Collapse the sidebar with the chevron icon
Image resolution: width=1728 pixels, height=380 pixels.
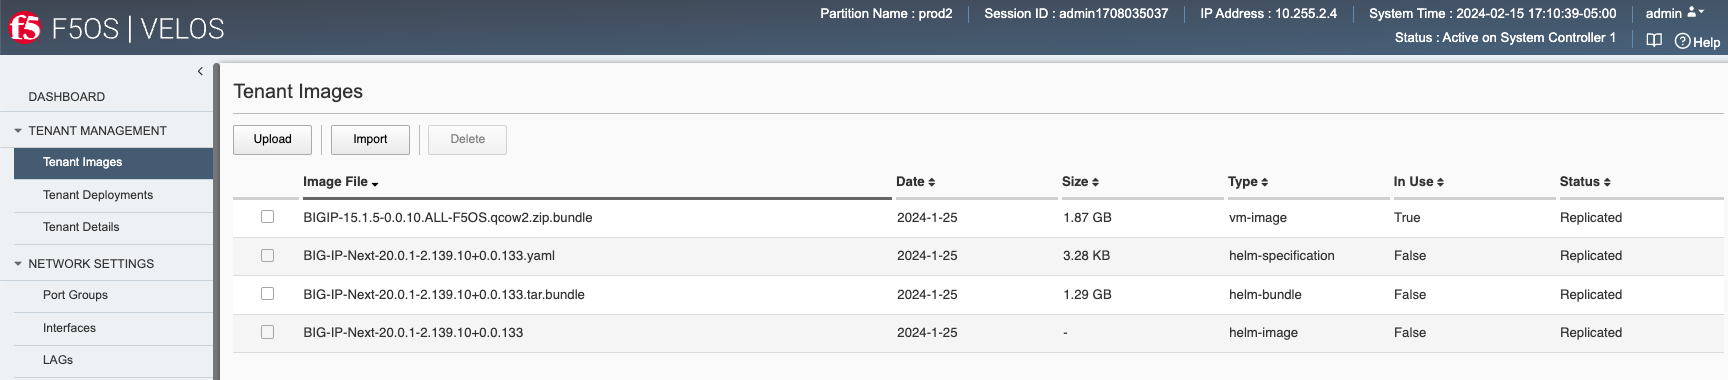point(200,71)
